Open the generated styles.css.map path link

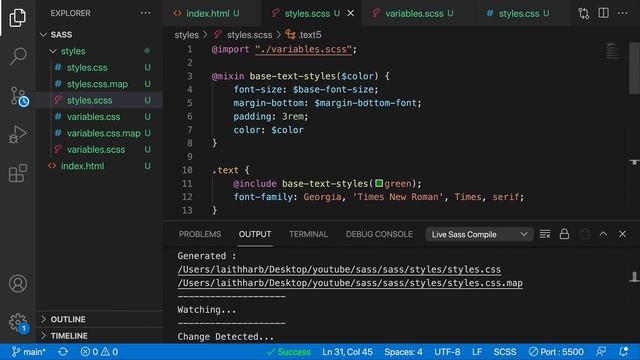[350, 283]
